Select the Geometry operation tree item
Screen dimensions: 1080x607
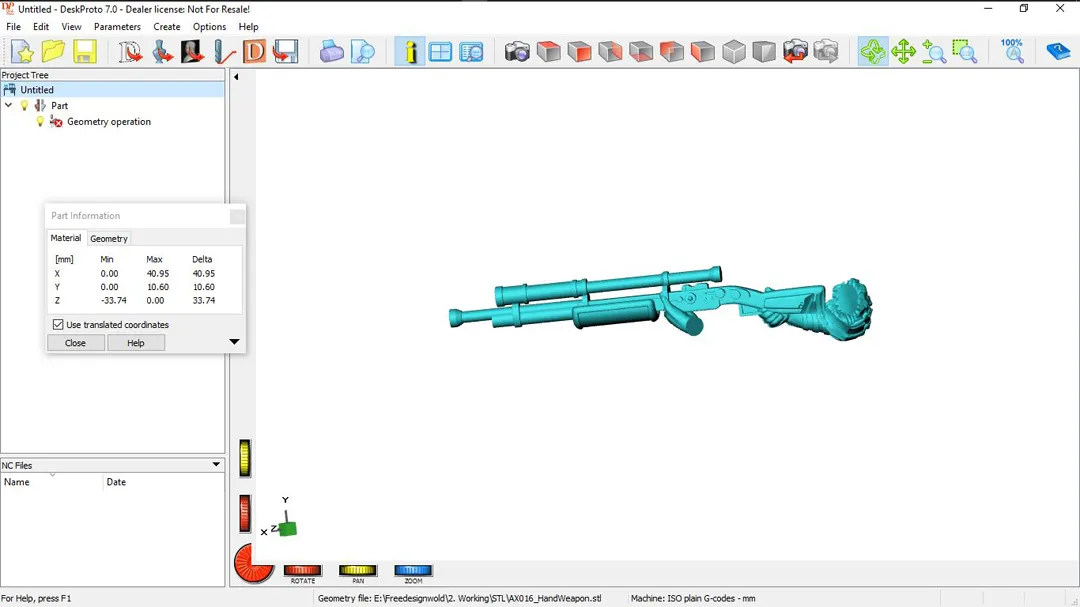pyautogui.click(x=109, y=121)
